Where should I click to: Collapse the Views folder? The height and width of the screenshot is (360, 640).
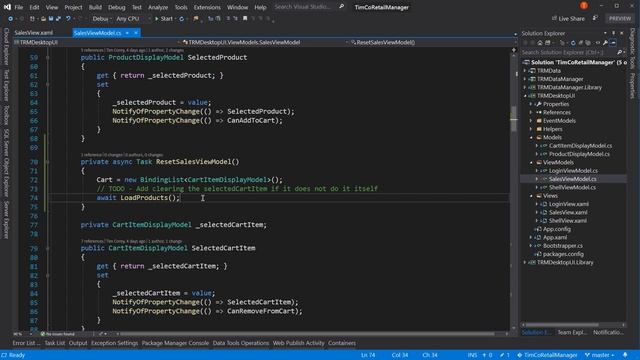click(x=531, y=196)
